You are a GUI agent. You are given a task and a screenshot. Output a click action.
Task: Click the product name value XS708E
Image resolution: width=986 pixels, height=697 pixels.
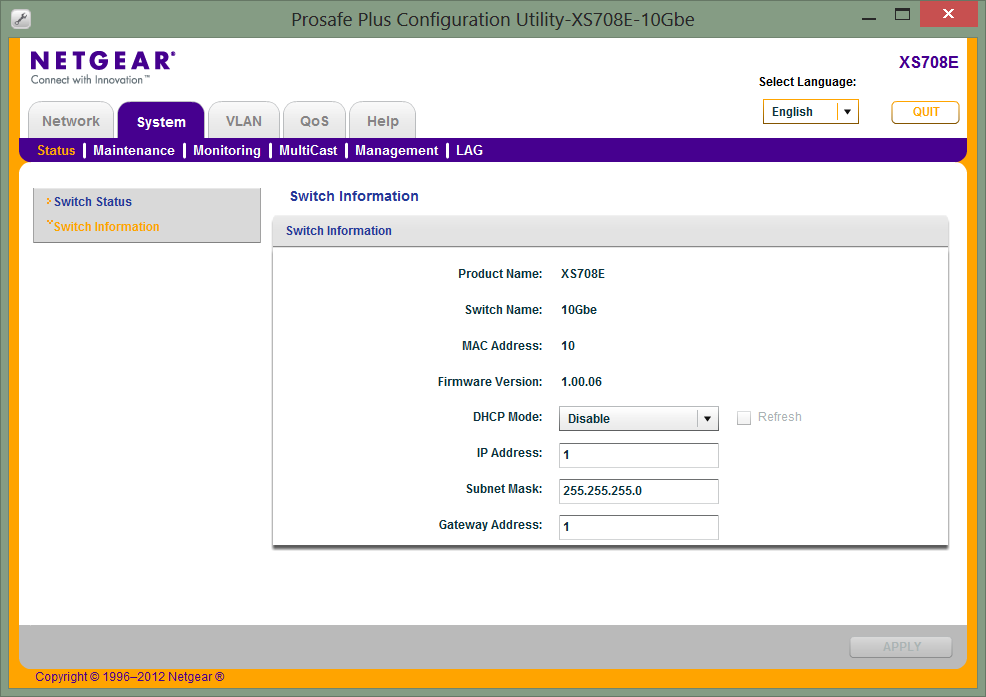tap(582, 274)
